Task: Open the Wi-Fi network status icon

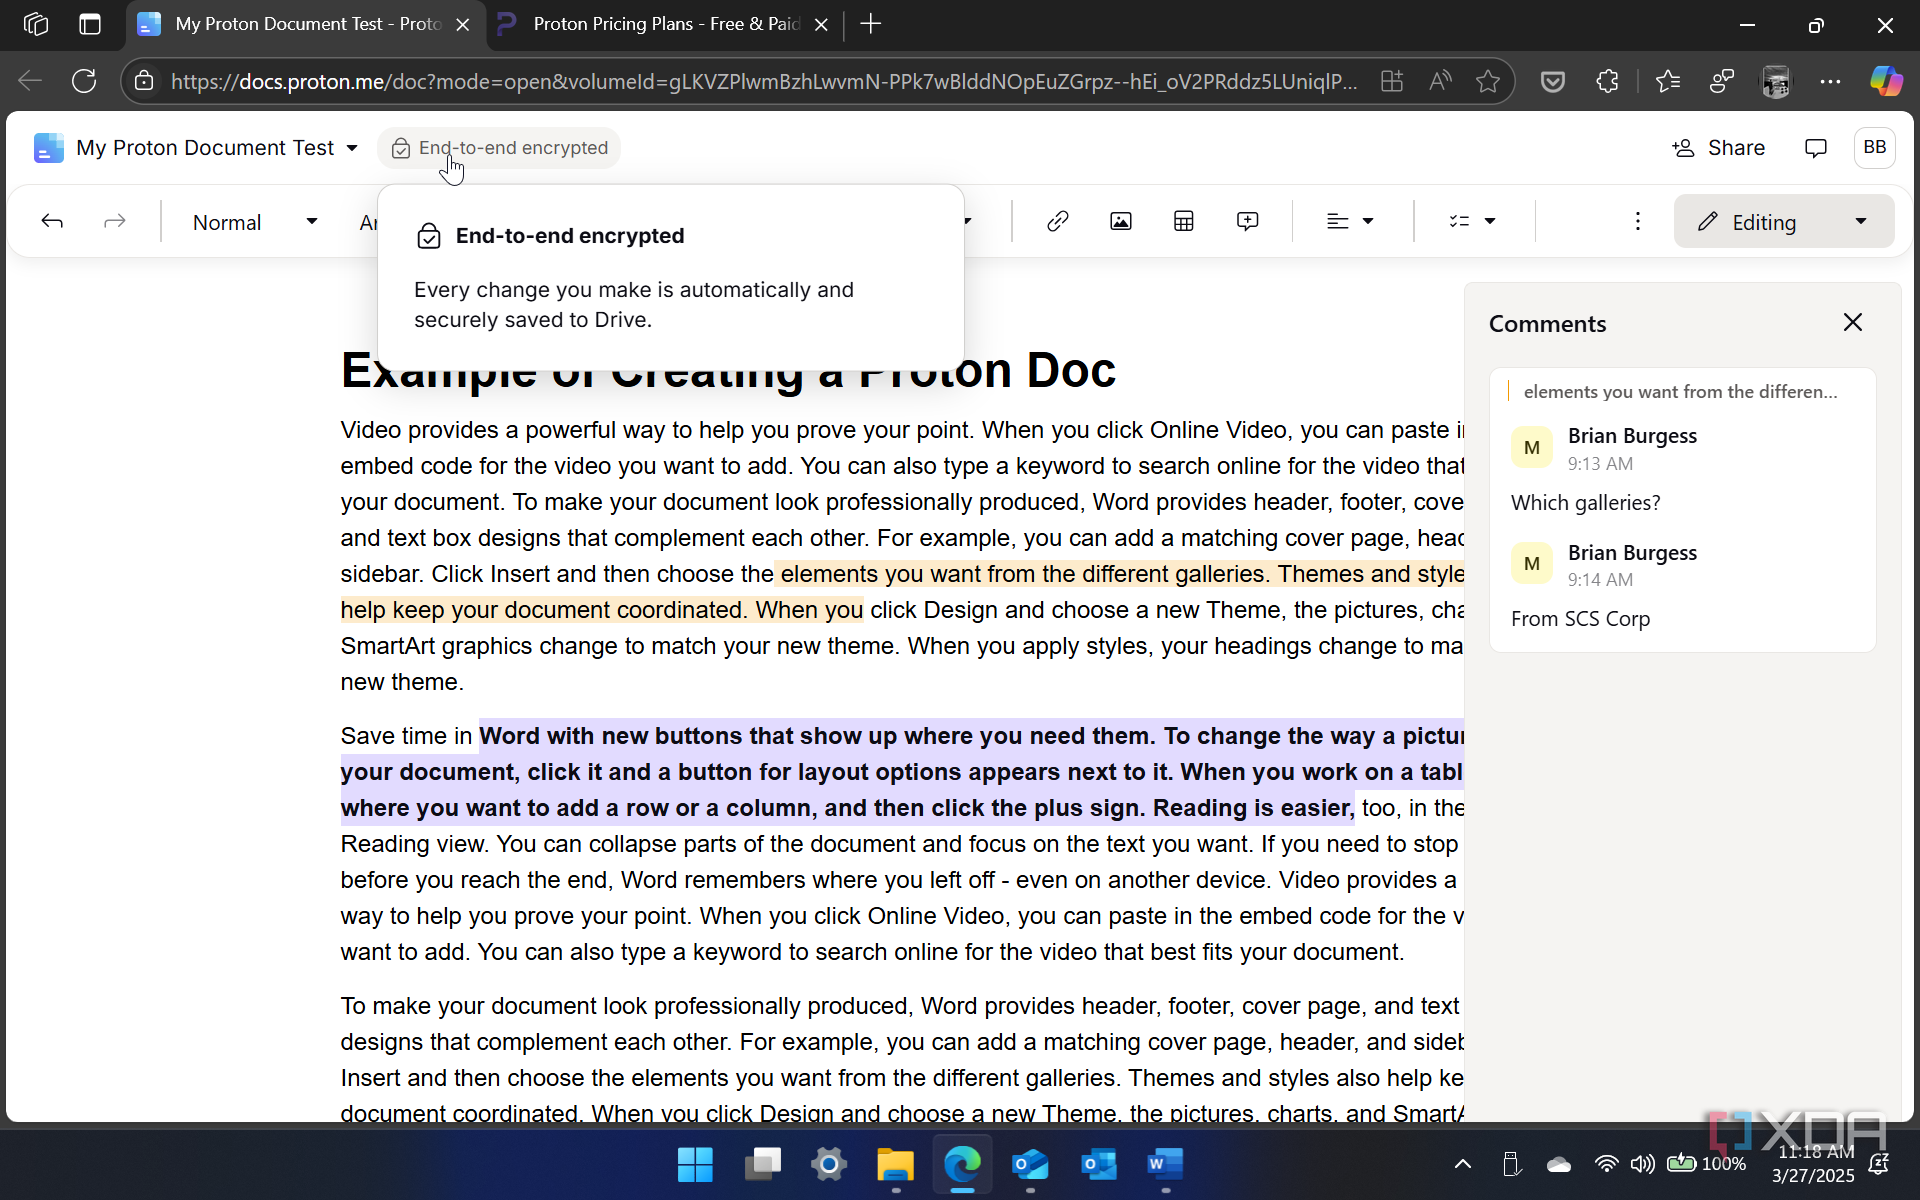Action: tap(1606, 1164)
